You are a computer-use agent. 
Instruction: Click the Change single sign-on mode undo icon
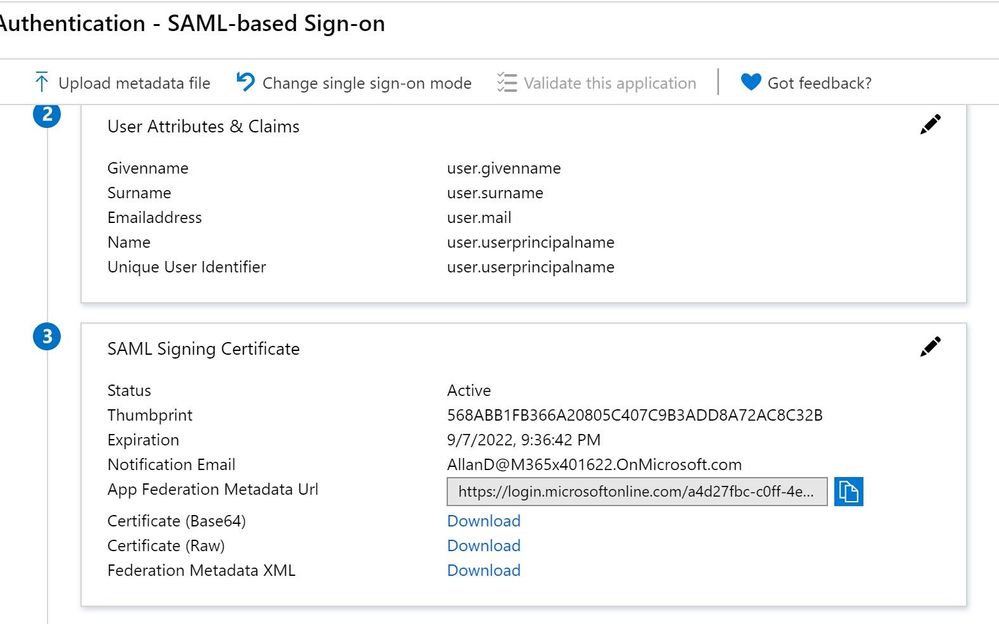coord(245,82)
